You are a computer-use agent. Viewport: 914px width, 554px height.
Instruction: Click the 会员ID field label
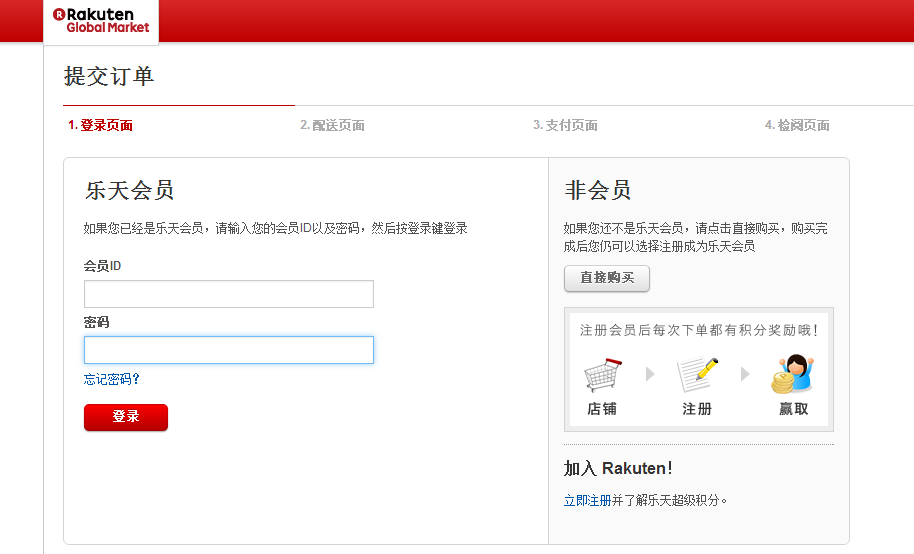pos(102,266)
